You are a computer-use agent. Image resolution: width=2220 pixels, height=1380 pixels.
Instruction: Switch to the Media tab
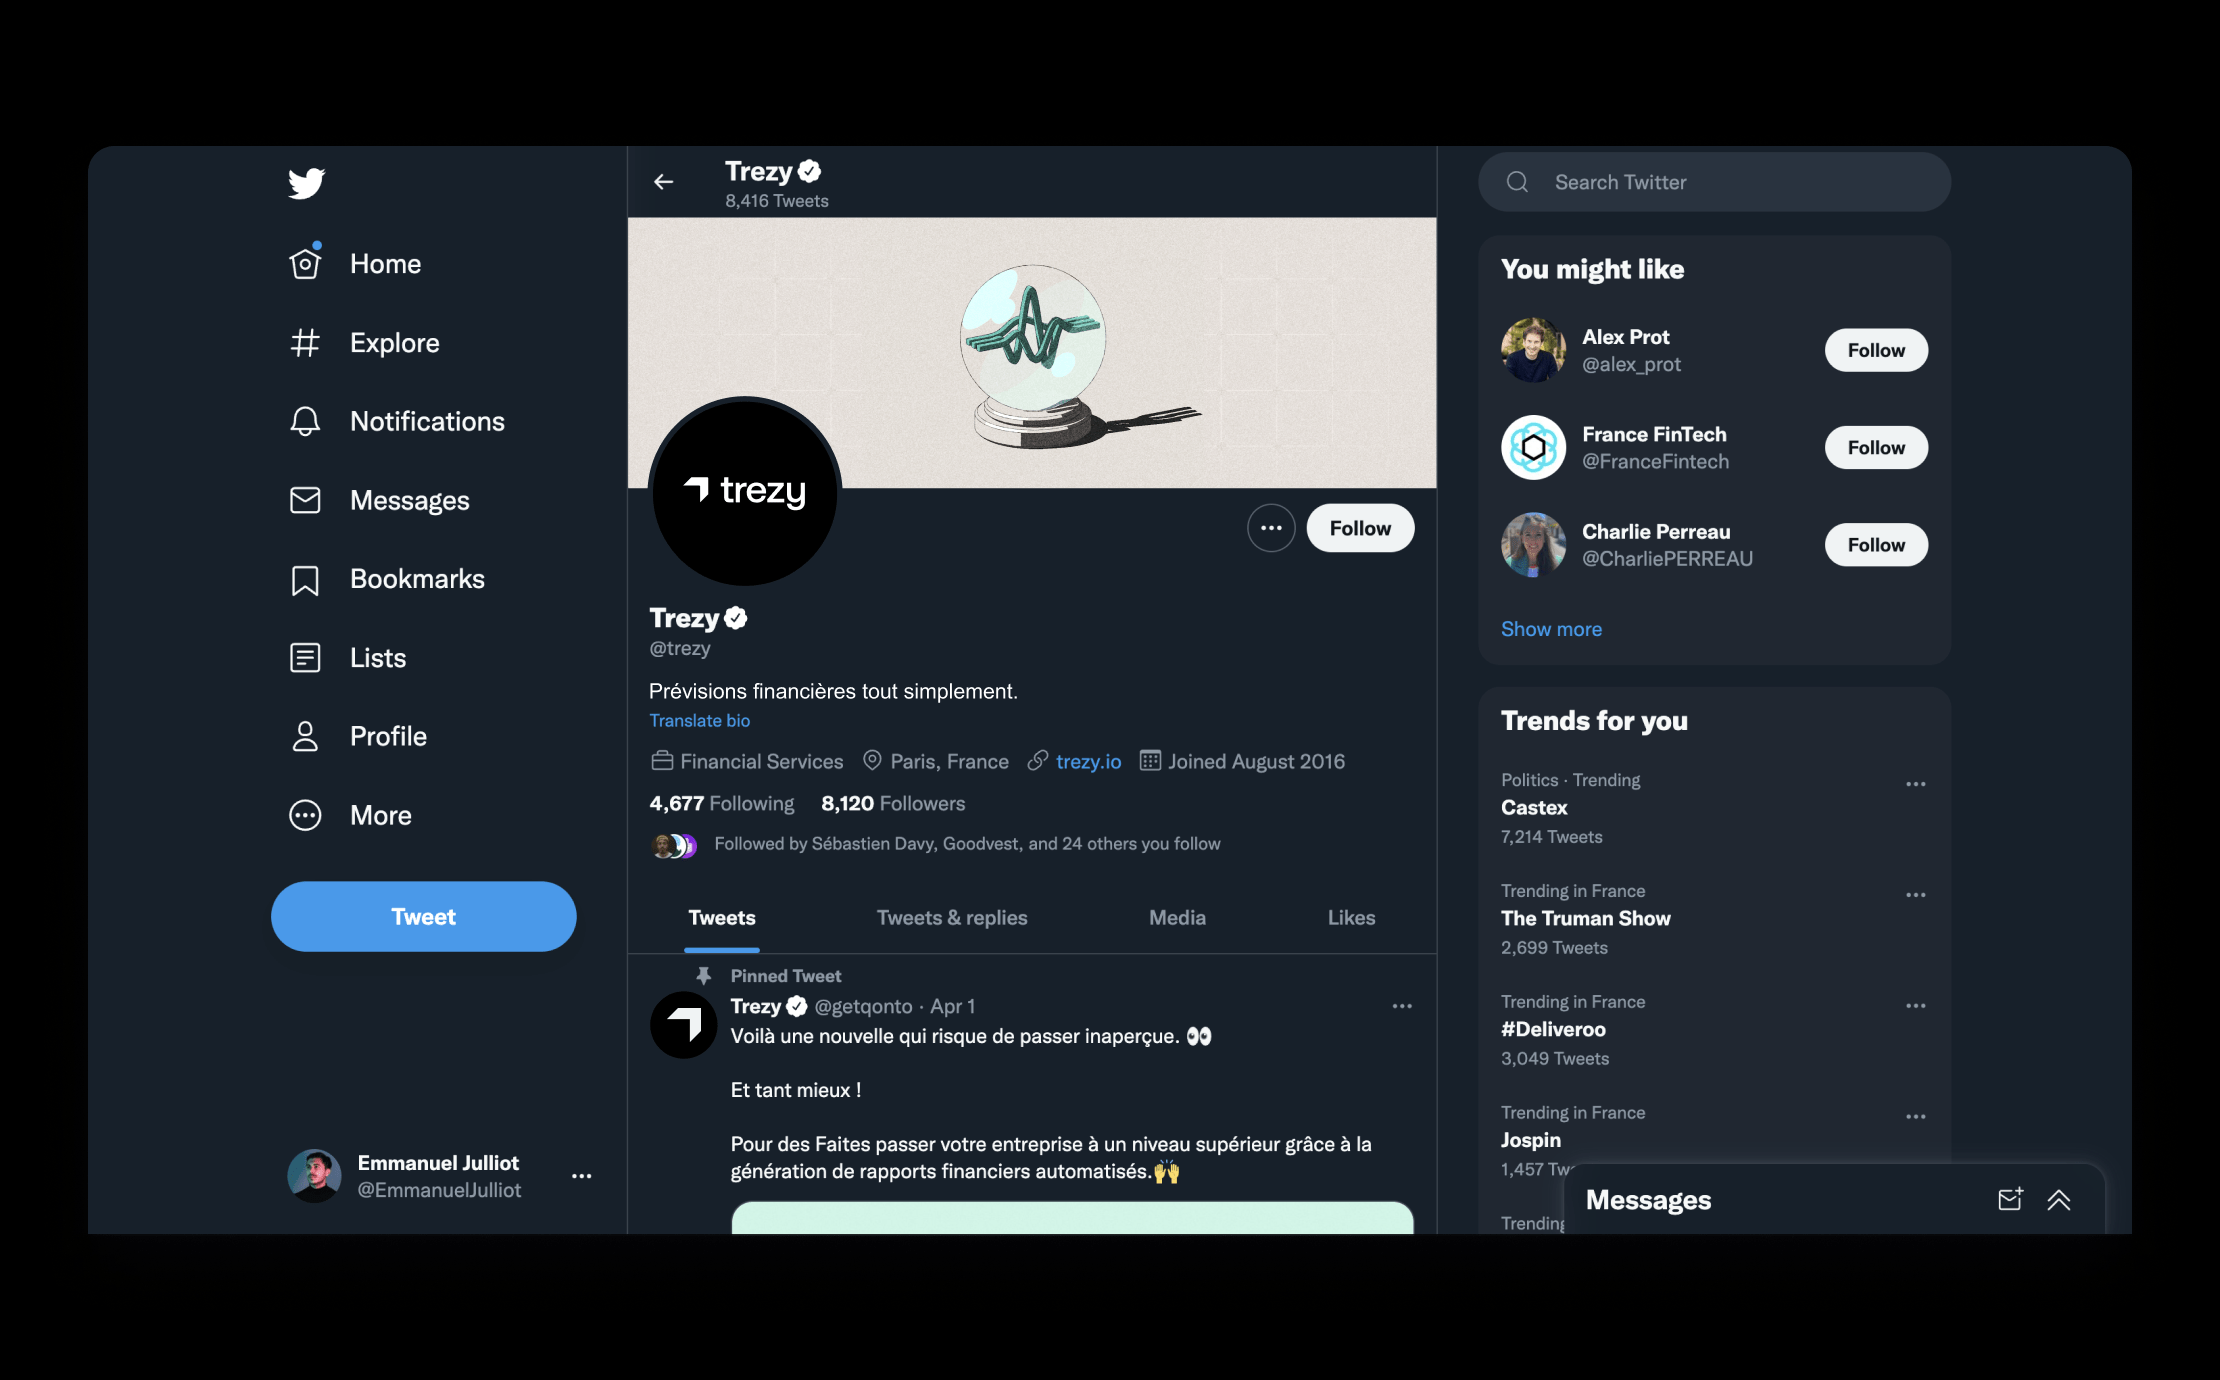coord(1177,918)
